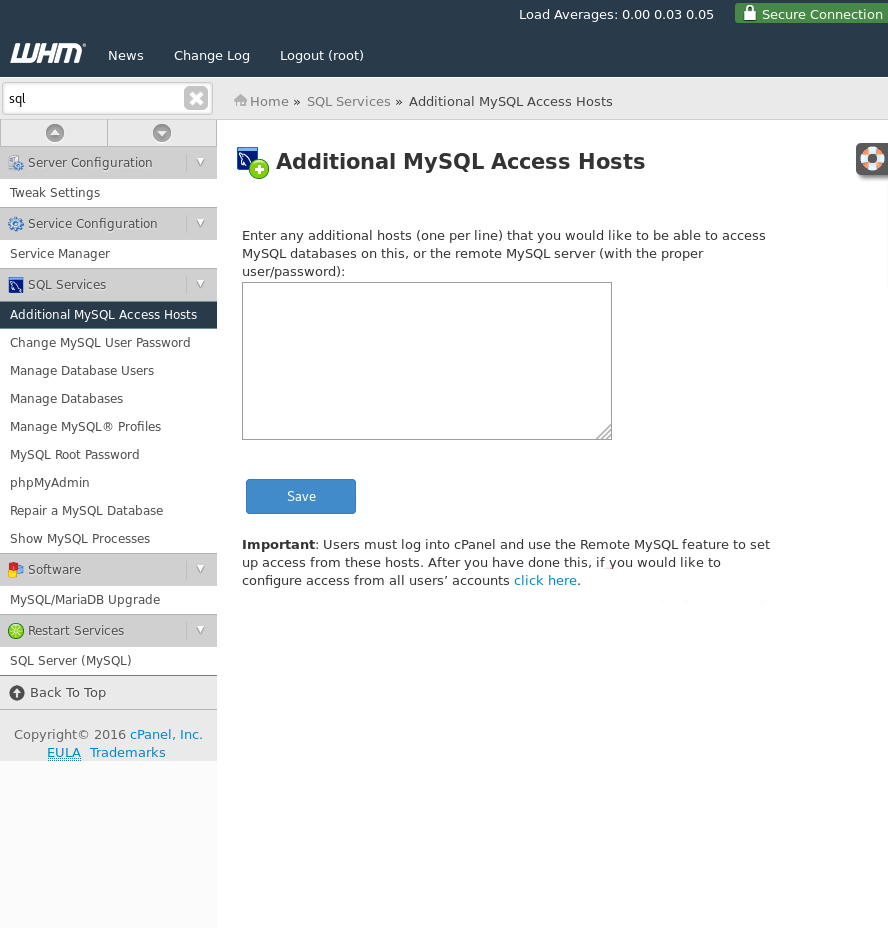The width and height of the screenshot is (888, 928).
Task: Click the Additional MySQL Access Hosts breadcrumb text
Action: [x=510, y=101]
